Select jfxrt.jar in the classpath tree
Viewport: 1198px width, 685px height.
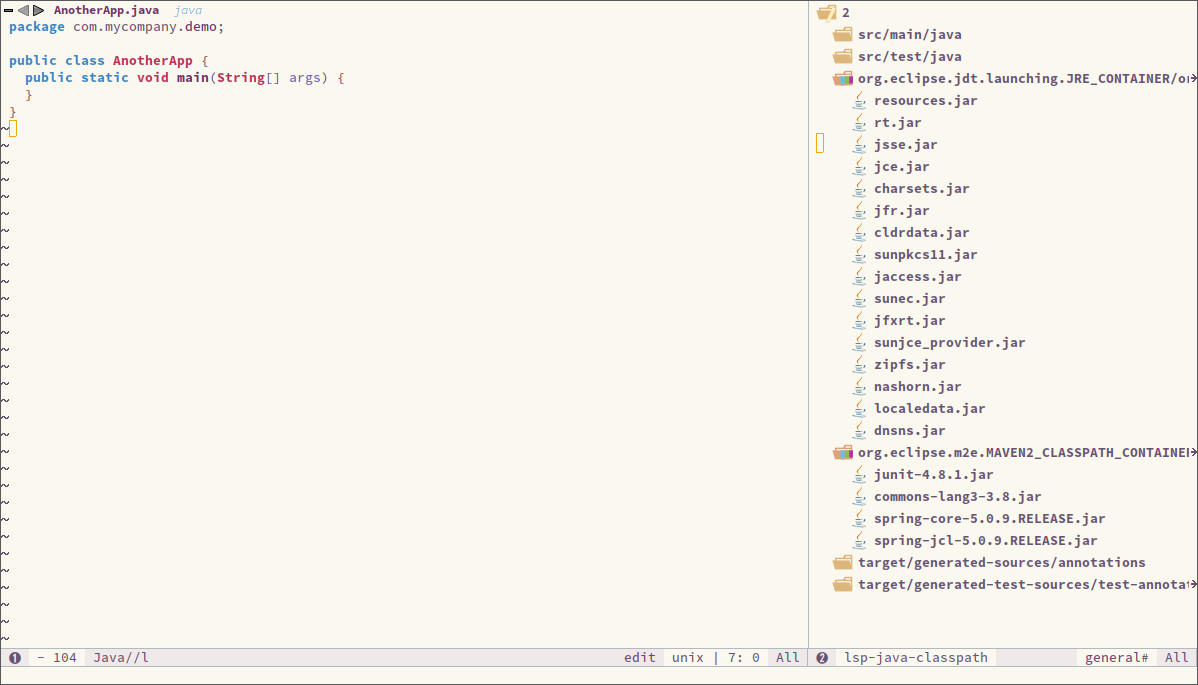[909, 321]
